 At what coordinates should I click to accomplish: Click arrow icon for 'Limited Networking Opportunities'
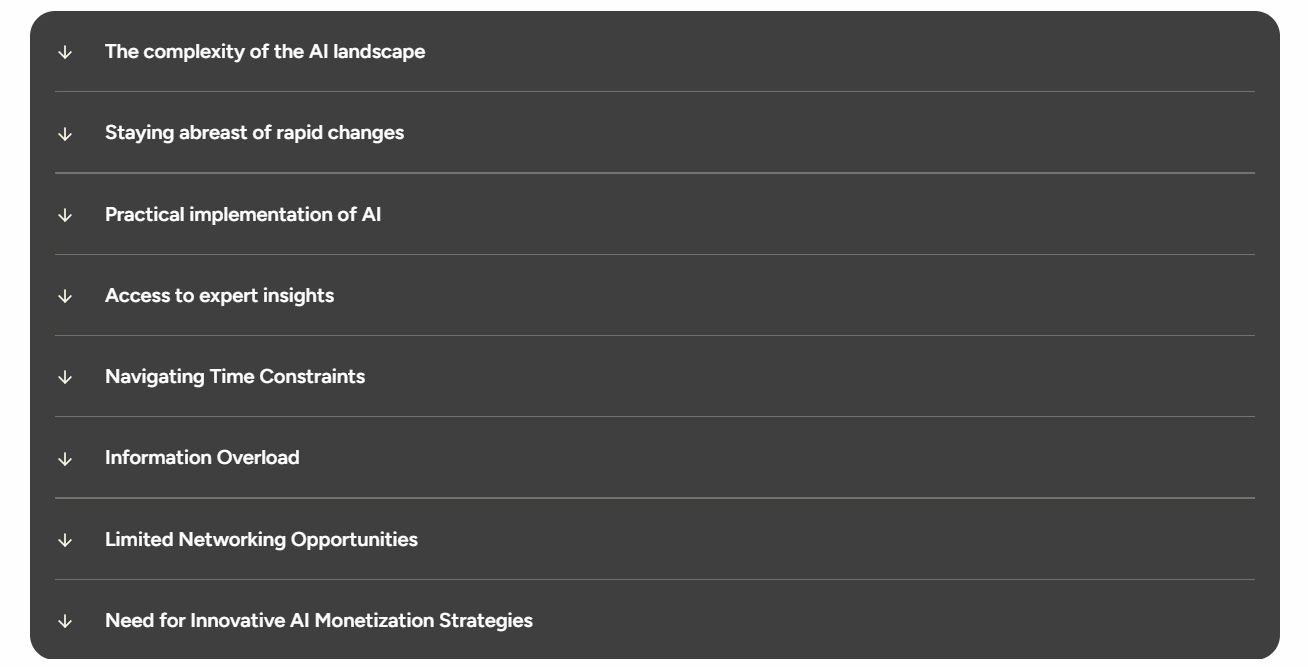pos(65,540)
